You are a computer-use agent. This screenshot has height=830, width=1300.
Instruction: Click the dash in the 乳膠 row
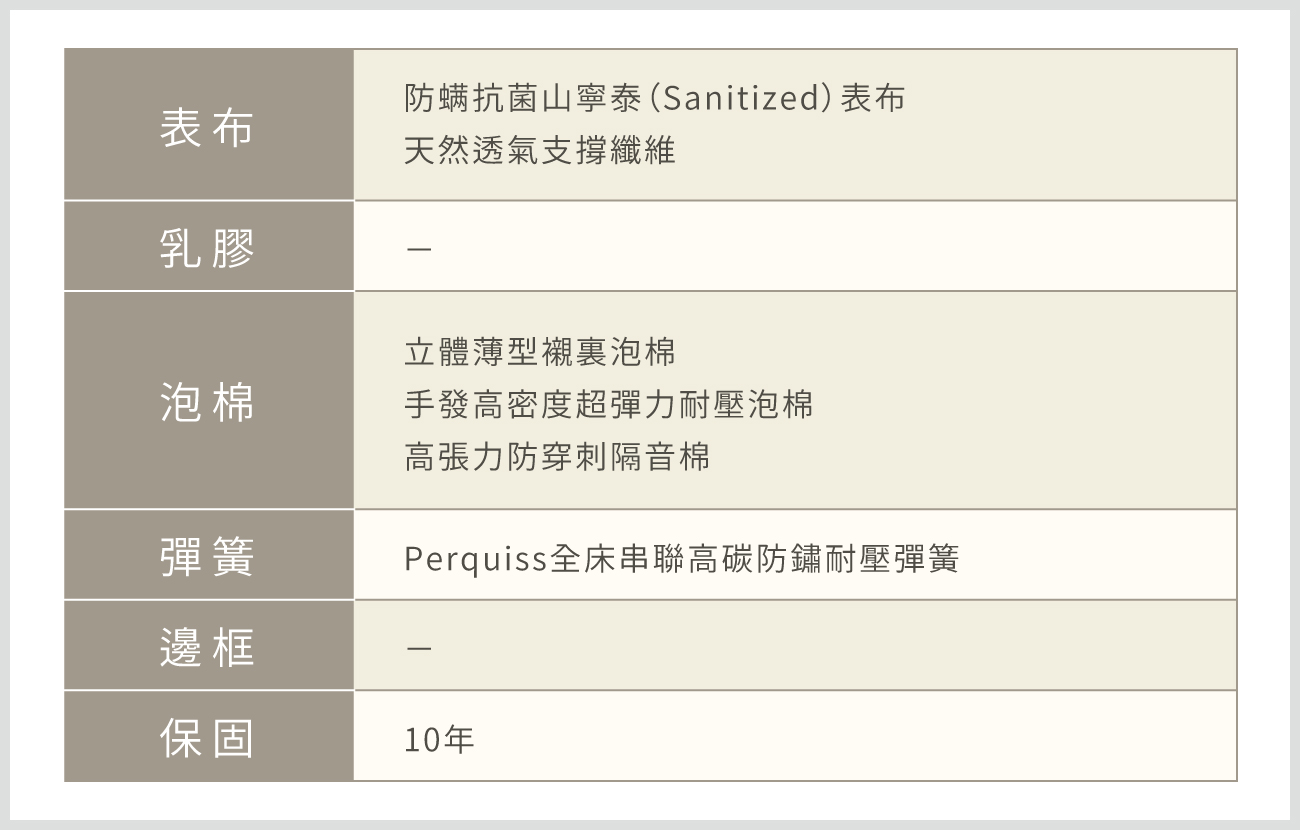[420, 247]
